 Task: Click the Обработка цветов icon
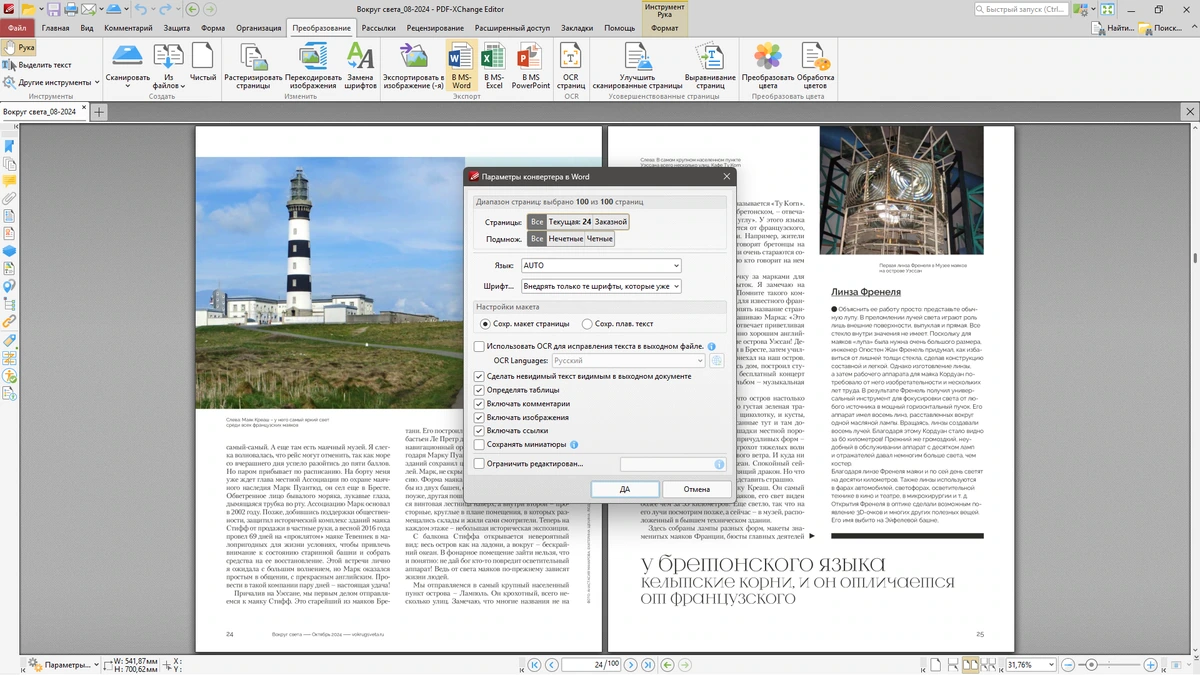coord(815,55)
